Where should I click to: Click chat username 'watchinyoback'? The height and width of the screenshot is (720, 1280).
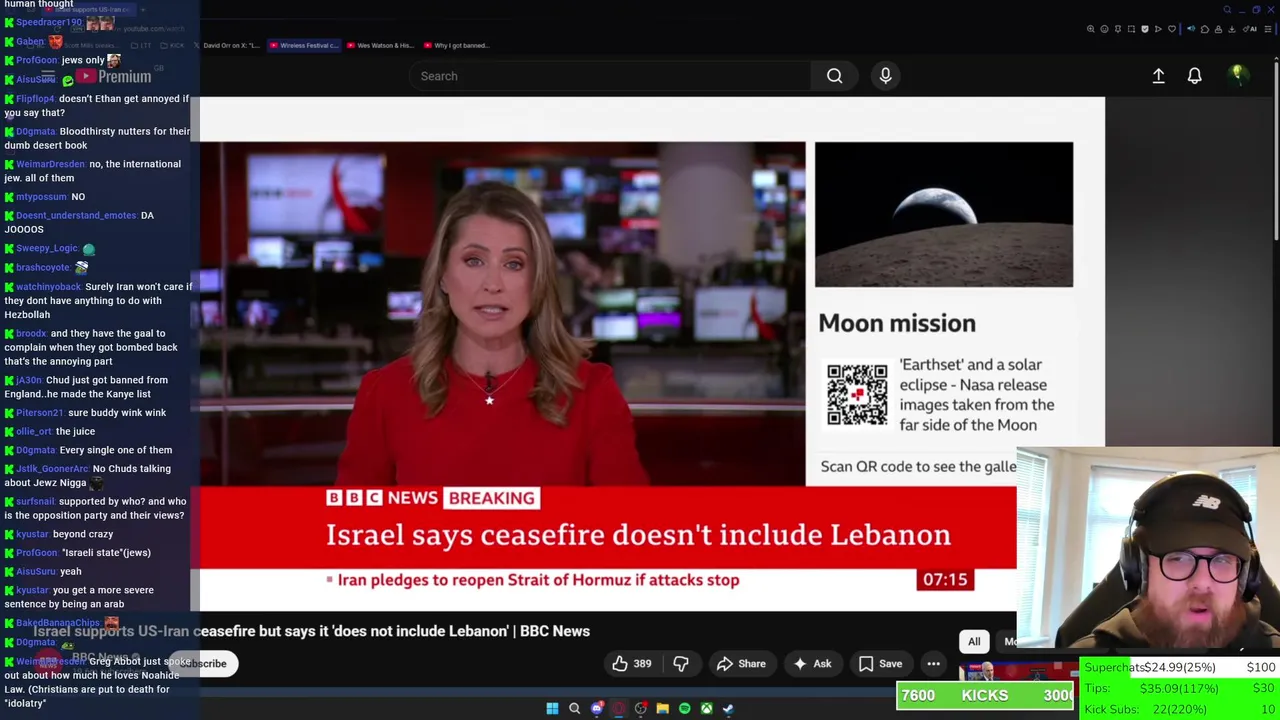pyautogui.click(x=48, y=287)
